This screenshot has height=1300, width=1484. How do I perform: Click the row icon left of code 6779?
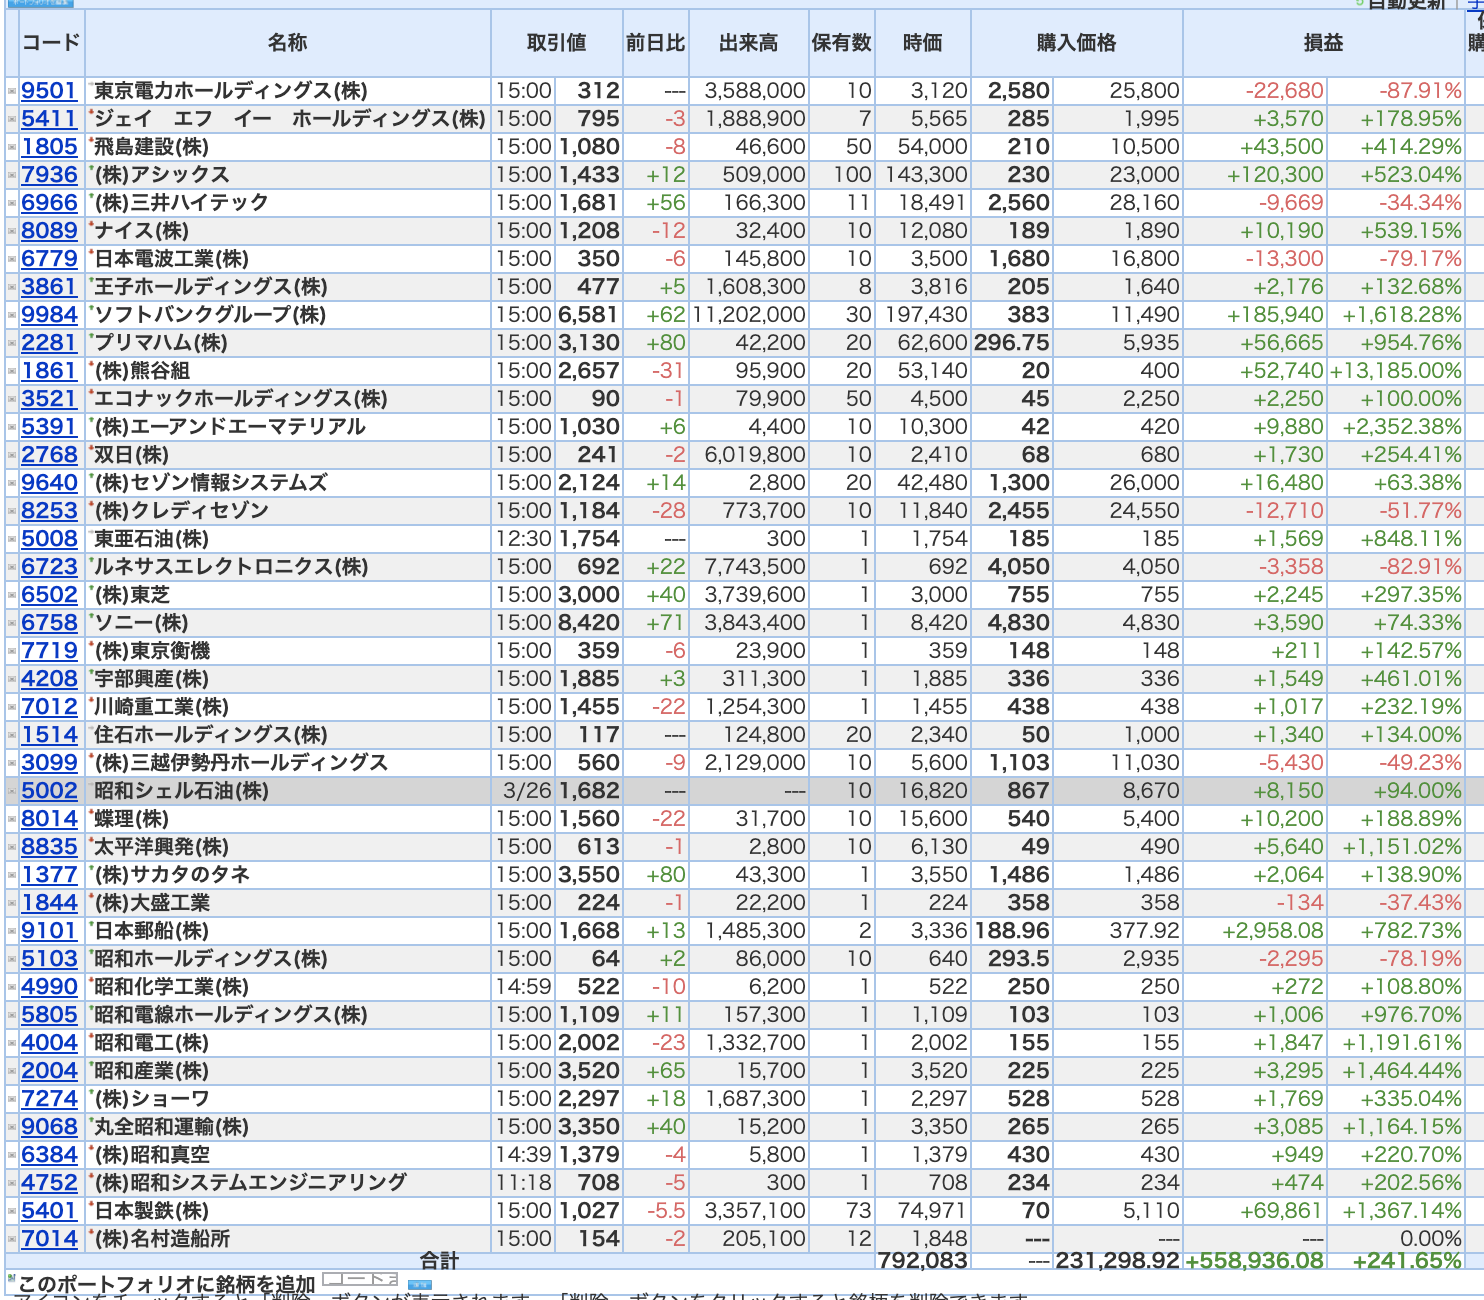(x=12, y=259)
